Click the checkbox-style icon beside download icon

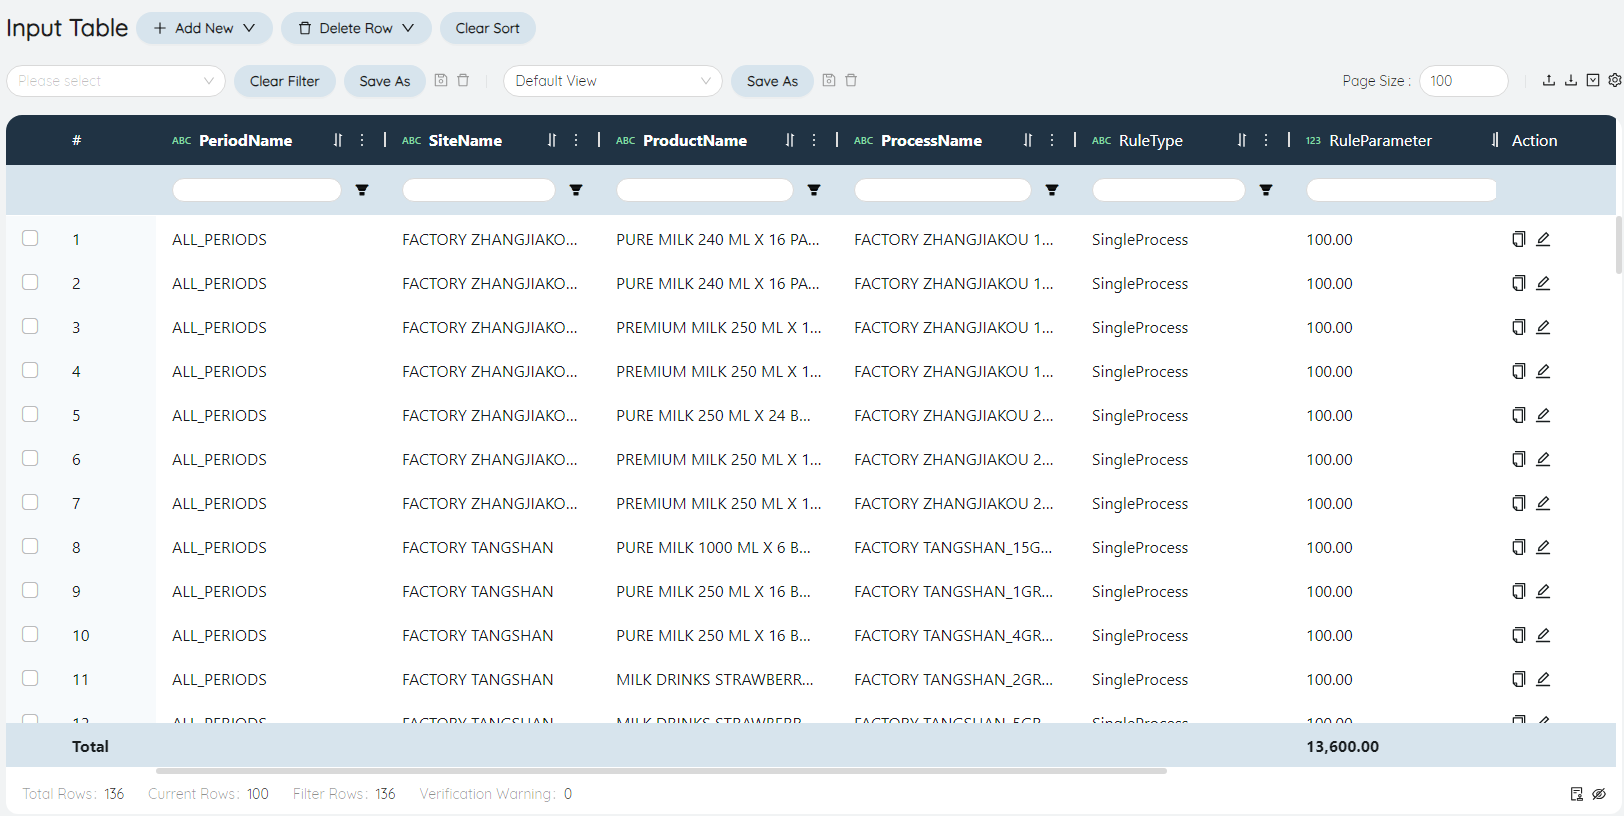tap(1593, 80)
